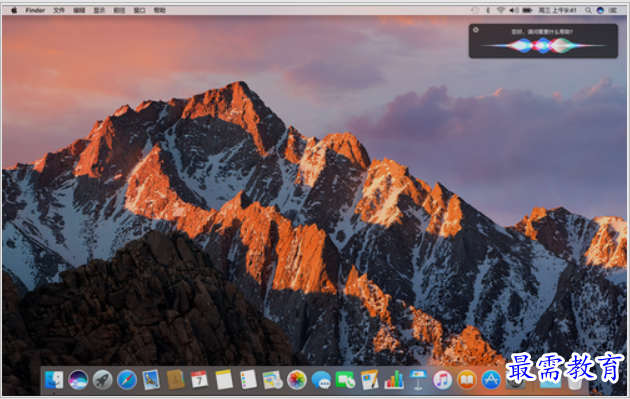630x399 pixels.
Task: Close the Siri prompt window
Action: (x=476, y=30)
